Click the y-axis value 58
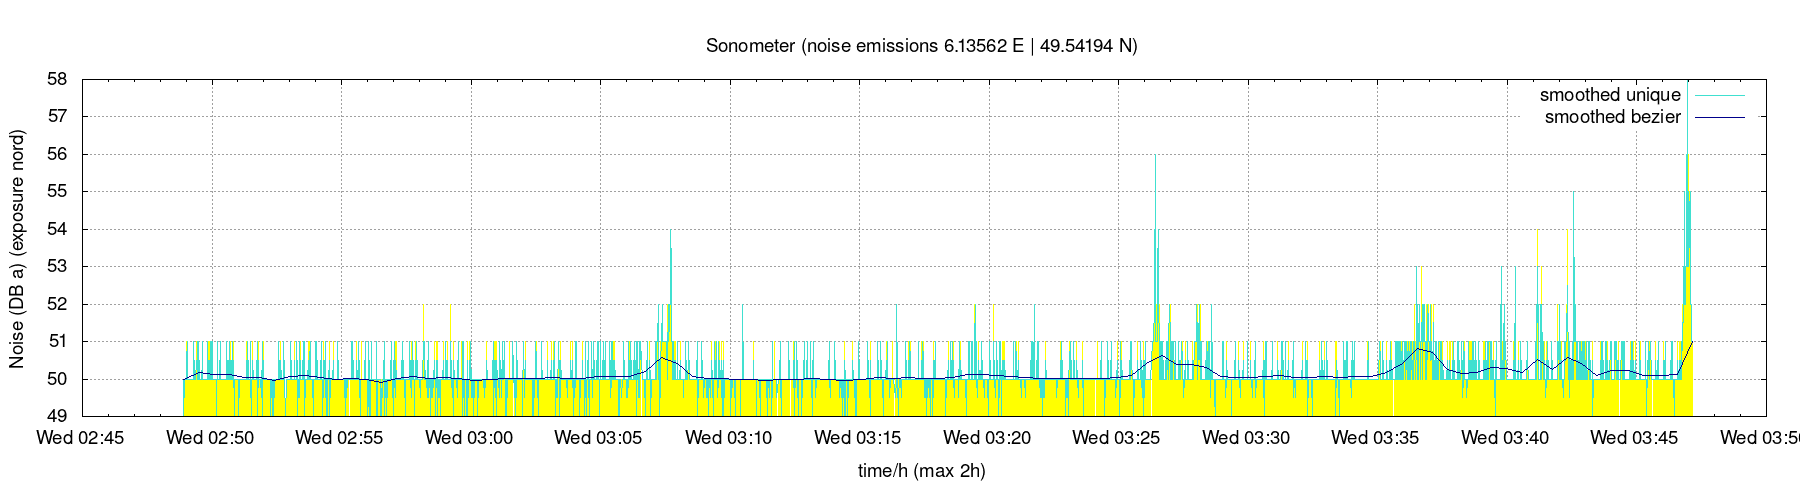This screenshot has width=1800, height=500. [x=58, y=79]
